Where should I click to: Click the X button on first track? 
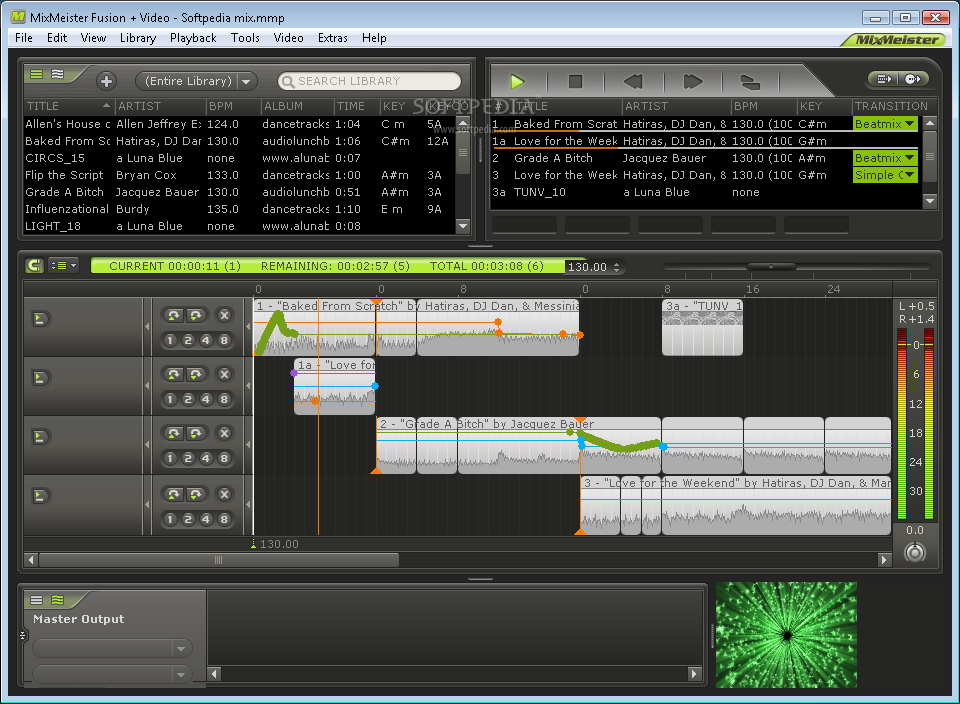click(225, 315)
